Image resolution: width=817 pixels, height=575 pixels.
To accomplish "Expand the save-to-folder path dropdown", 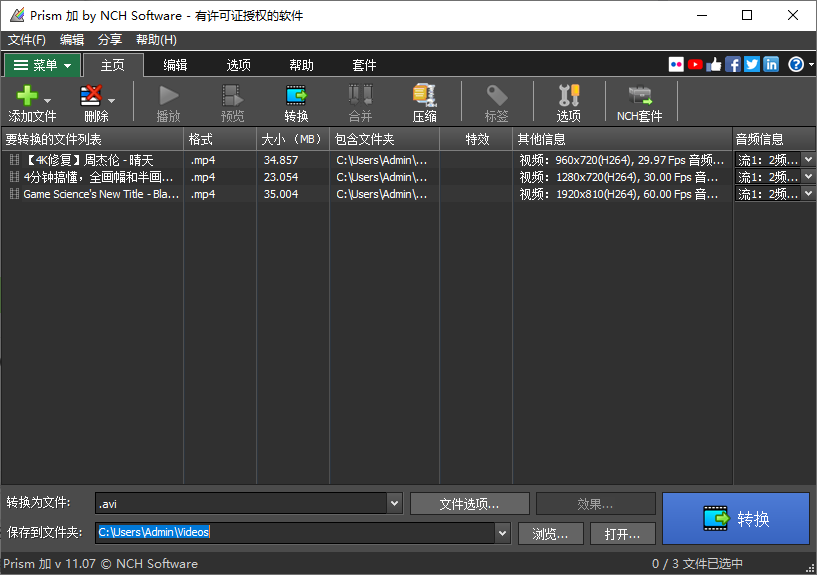I will pyautogui.click(x=502, y=533).
